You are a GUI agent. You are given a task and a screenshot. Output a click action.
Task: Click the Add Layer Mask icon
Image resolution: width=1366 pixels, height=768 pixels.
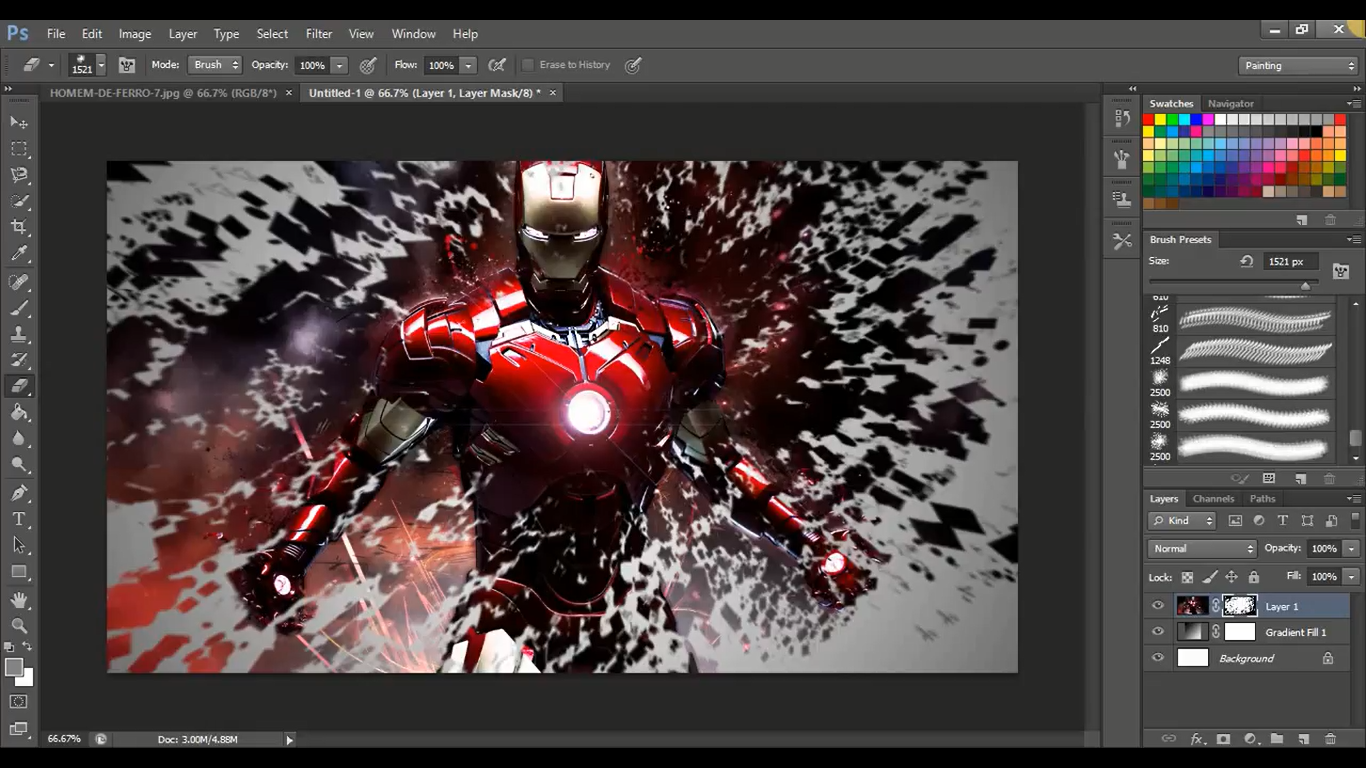click(x=1223, y=738)
